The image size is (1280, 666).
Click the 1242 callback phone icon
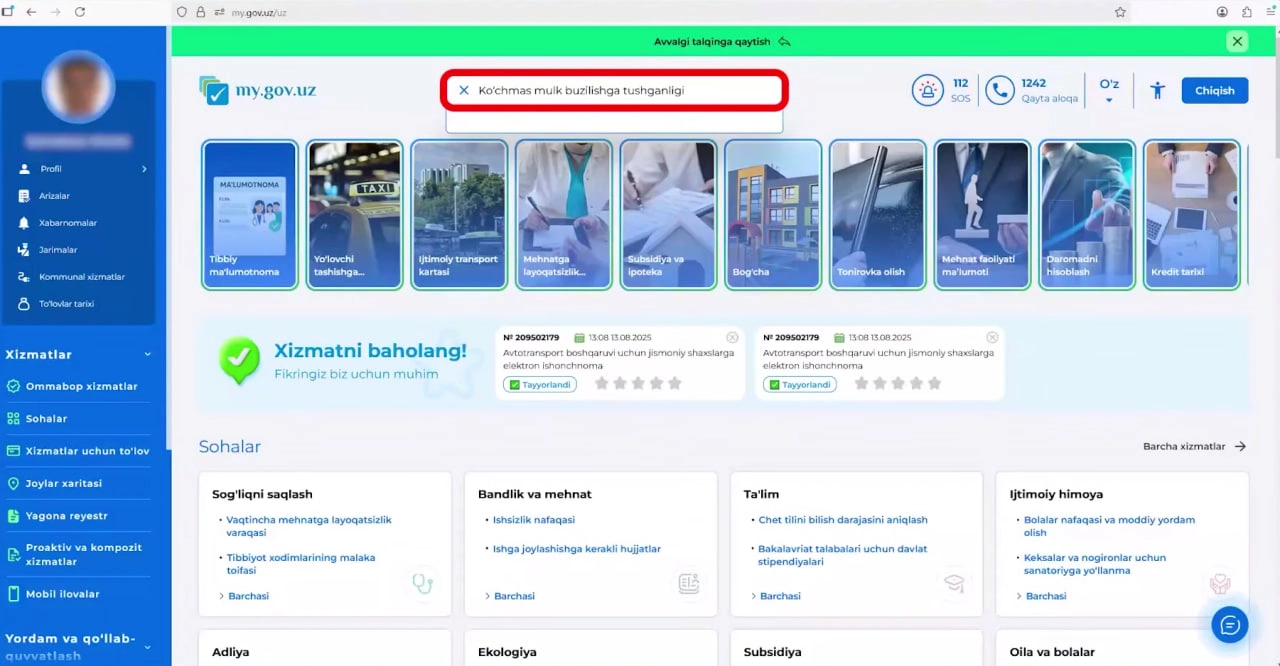pyautogui.click(x=999, y=91)
